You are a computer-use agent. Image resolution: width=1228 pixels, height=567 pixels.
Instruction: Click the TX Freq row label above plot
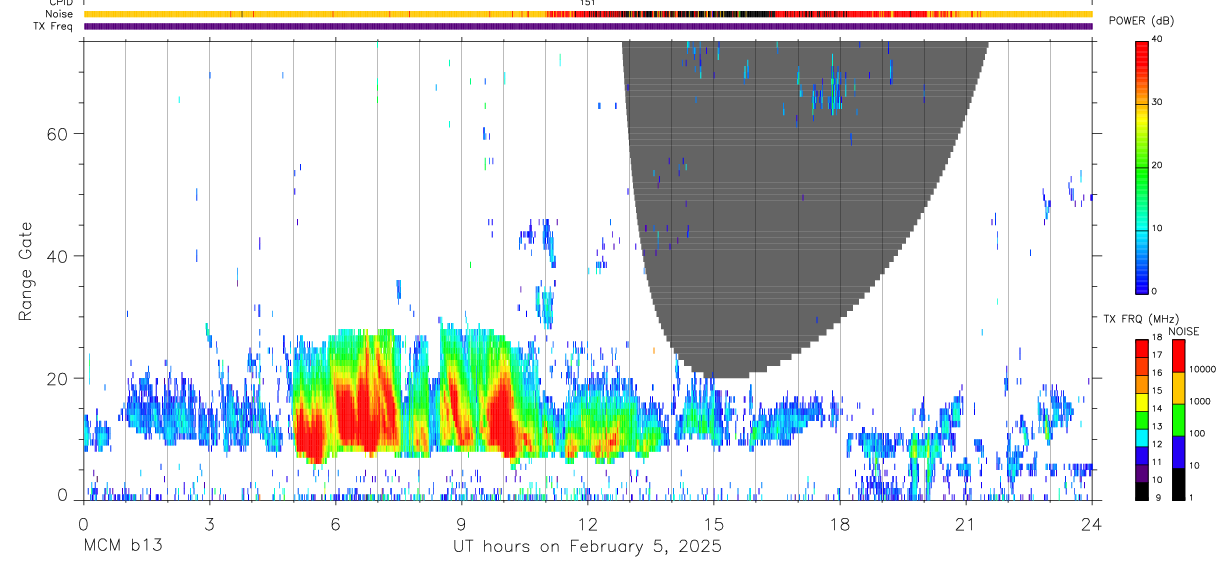tap(53, 26)
